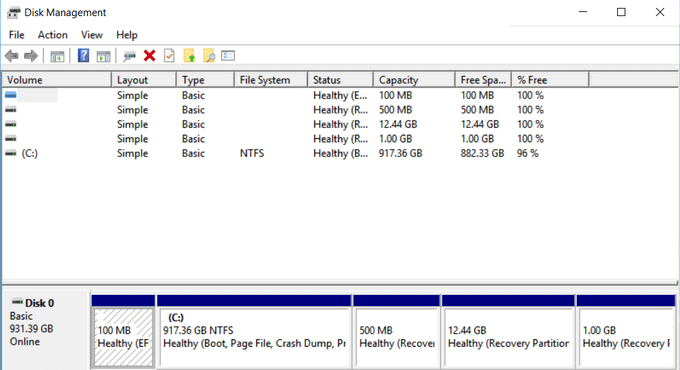Select the (C:) 917.36 GB NTFS partition block

pos(254,337)
